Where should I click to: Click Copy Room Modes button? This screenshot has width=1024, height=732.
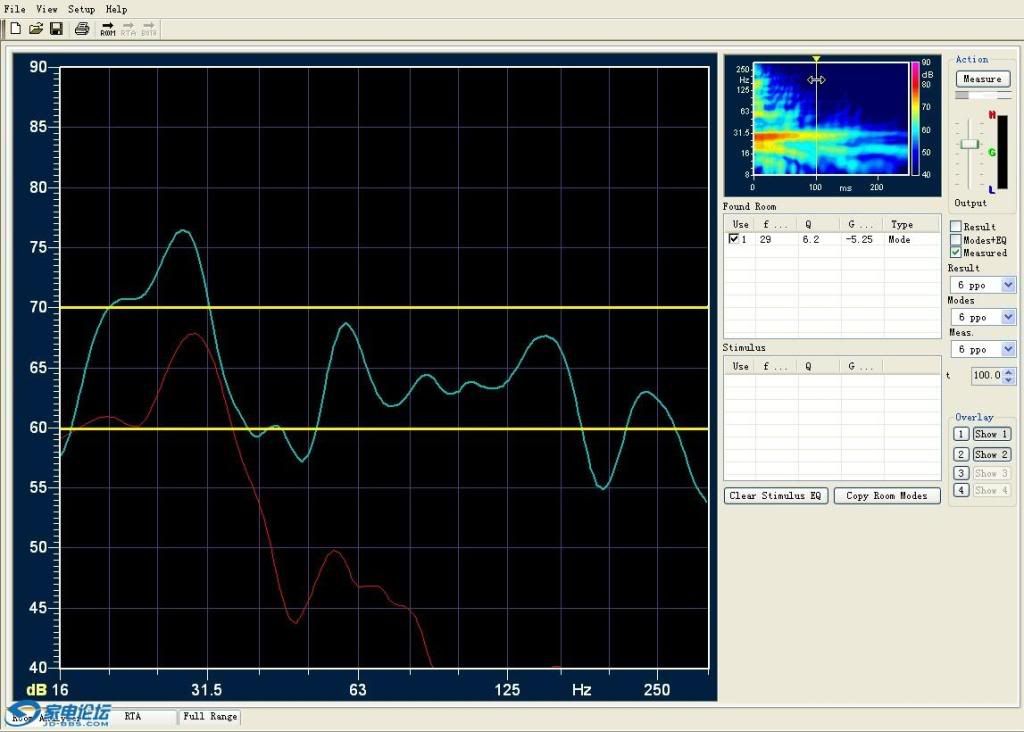pos(887,496)
